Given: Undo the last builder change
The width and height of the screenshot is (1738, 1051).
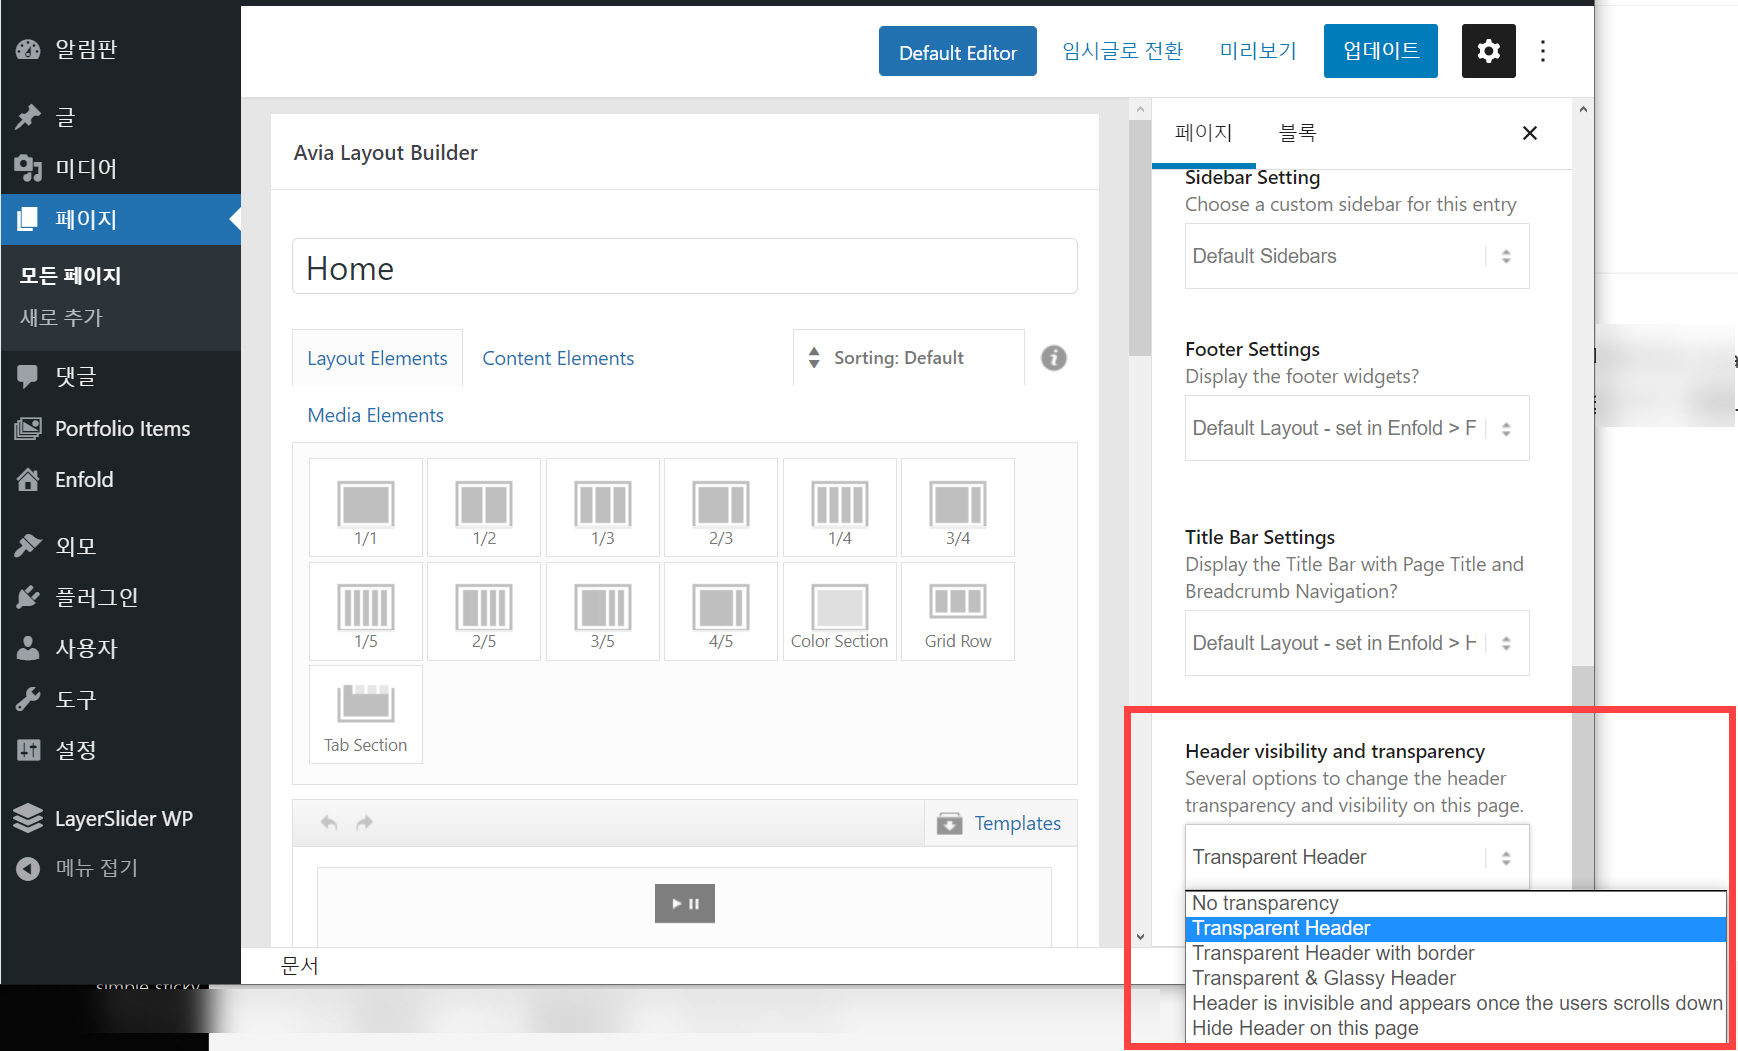Looking at the screenshot, I should coord(329,822).
